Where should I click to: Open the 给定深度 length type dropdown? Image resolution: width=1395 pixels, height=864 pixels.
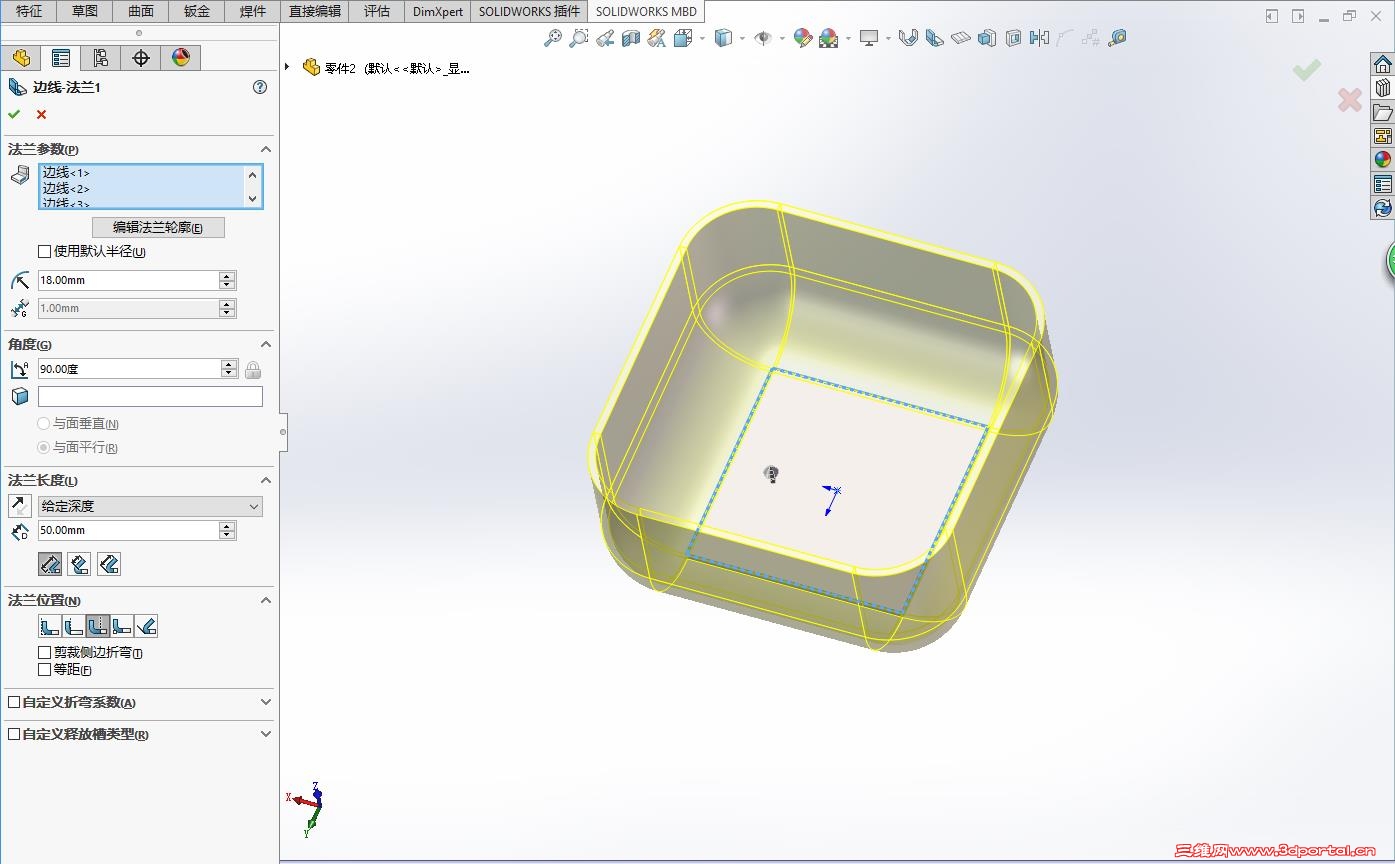pos(150,506)
